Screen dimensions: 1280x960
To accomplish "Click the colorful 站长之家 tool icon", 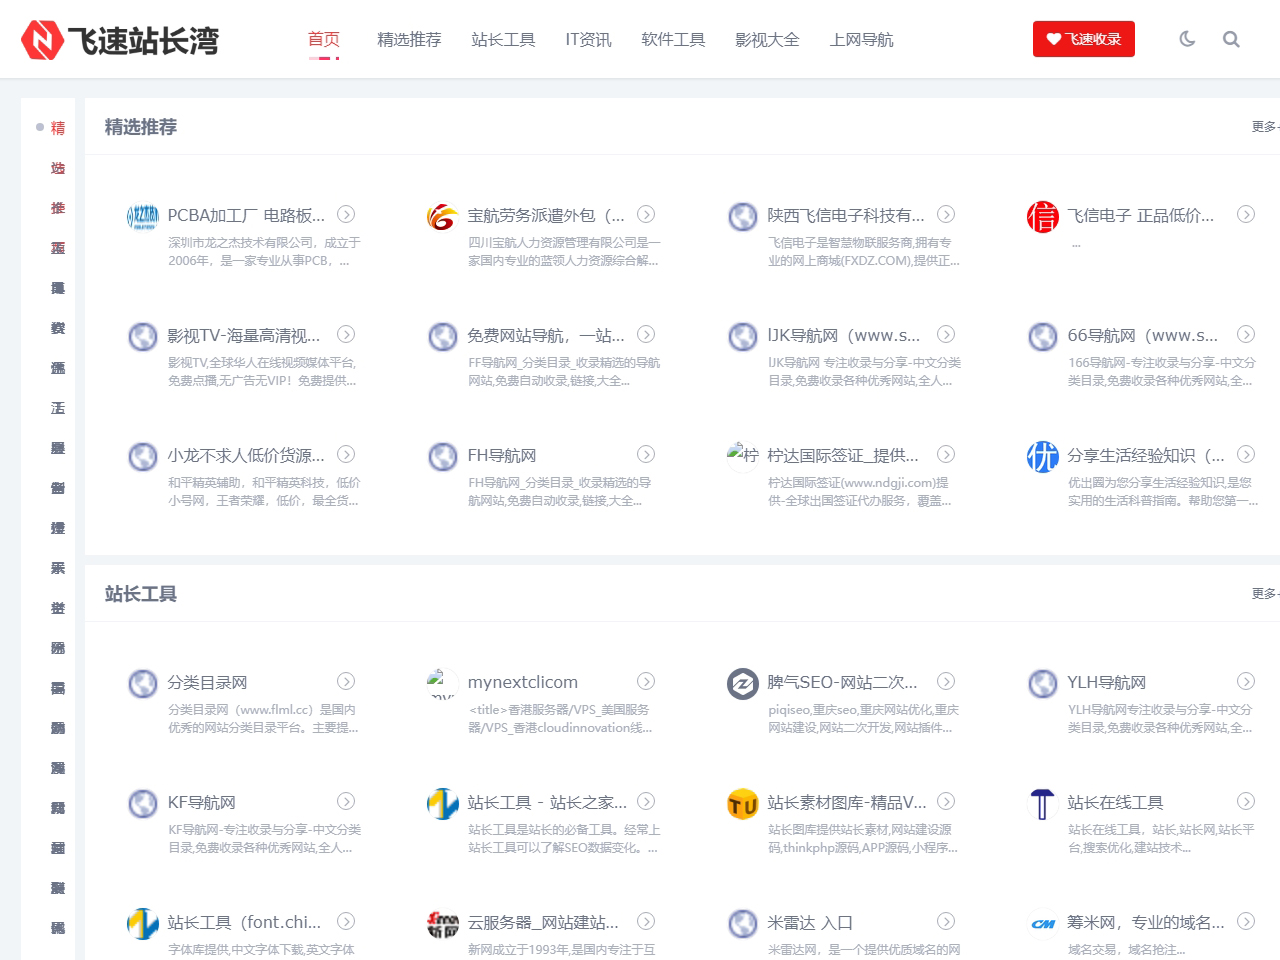I will click(442, 803).
